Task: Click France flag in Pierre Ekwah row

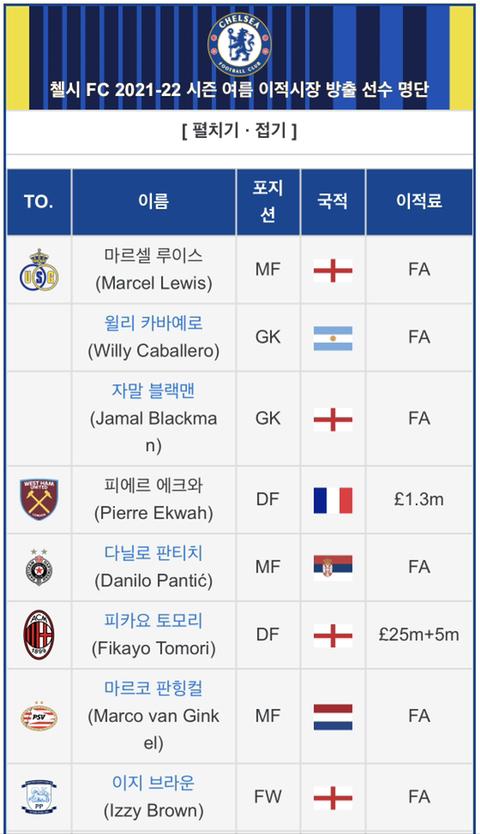Action: [333, 500]
